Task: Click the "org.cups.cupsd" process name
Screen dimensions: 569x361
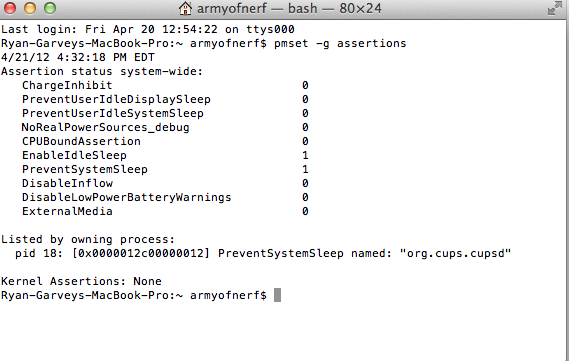Action: click(x=455, y=253)
